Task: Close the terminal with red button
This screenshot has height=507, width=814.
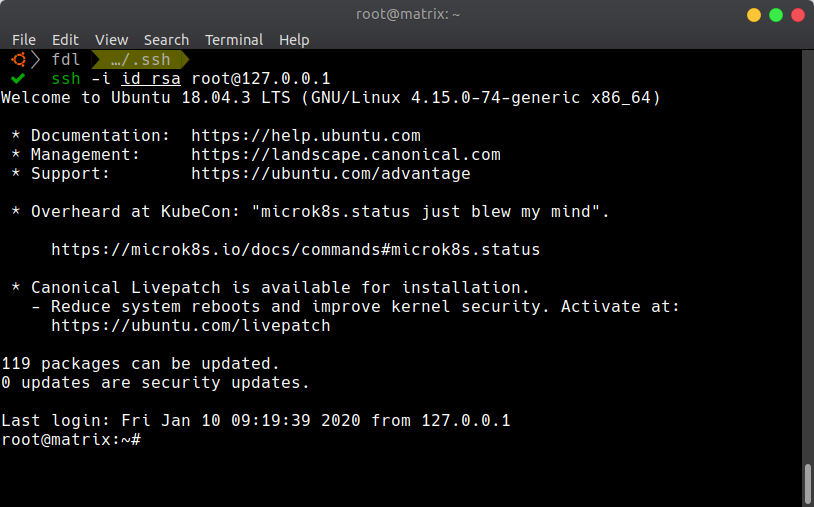Action: (798, 15)
